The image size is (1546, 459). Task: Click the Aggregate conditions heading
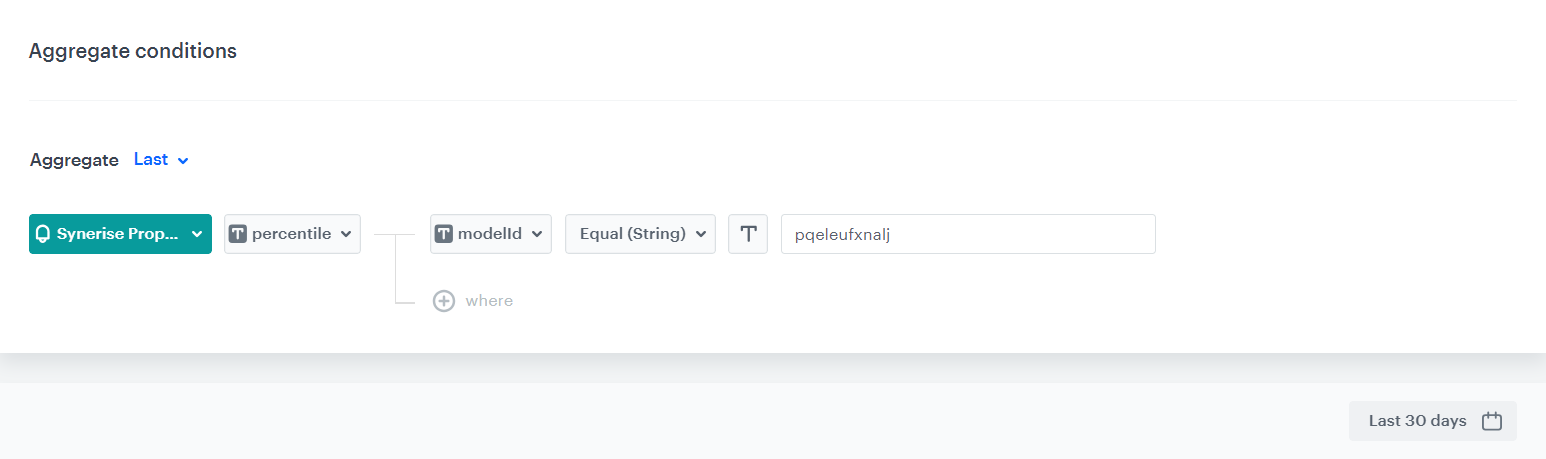pyautogui.click(x=133, y=51)
